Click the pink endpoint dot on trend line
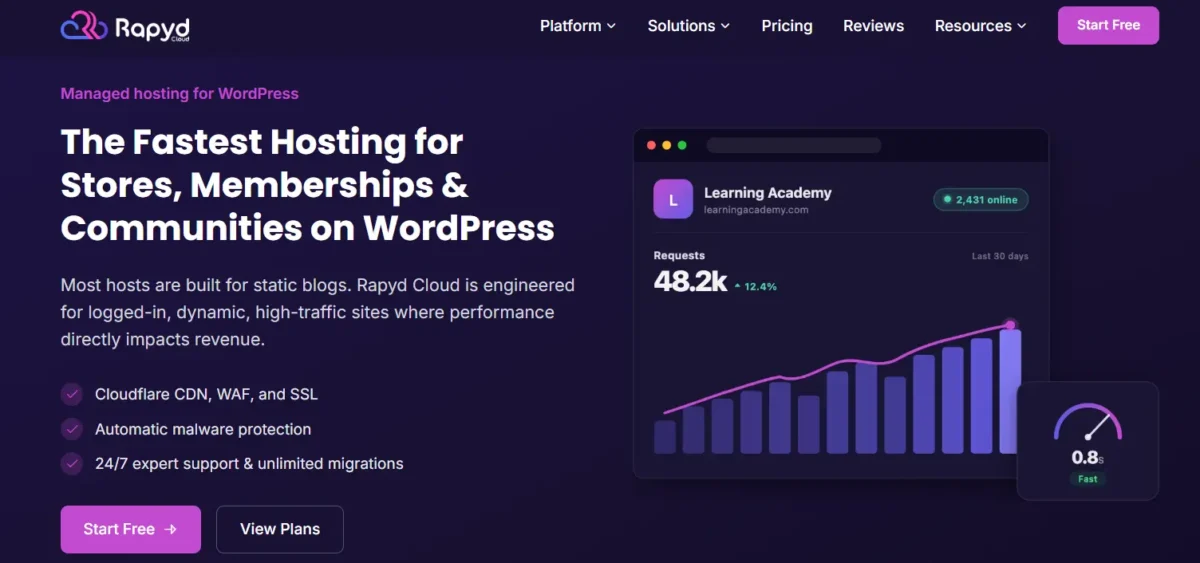 tap(1010, 325)
